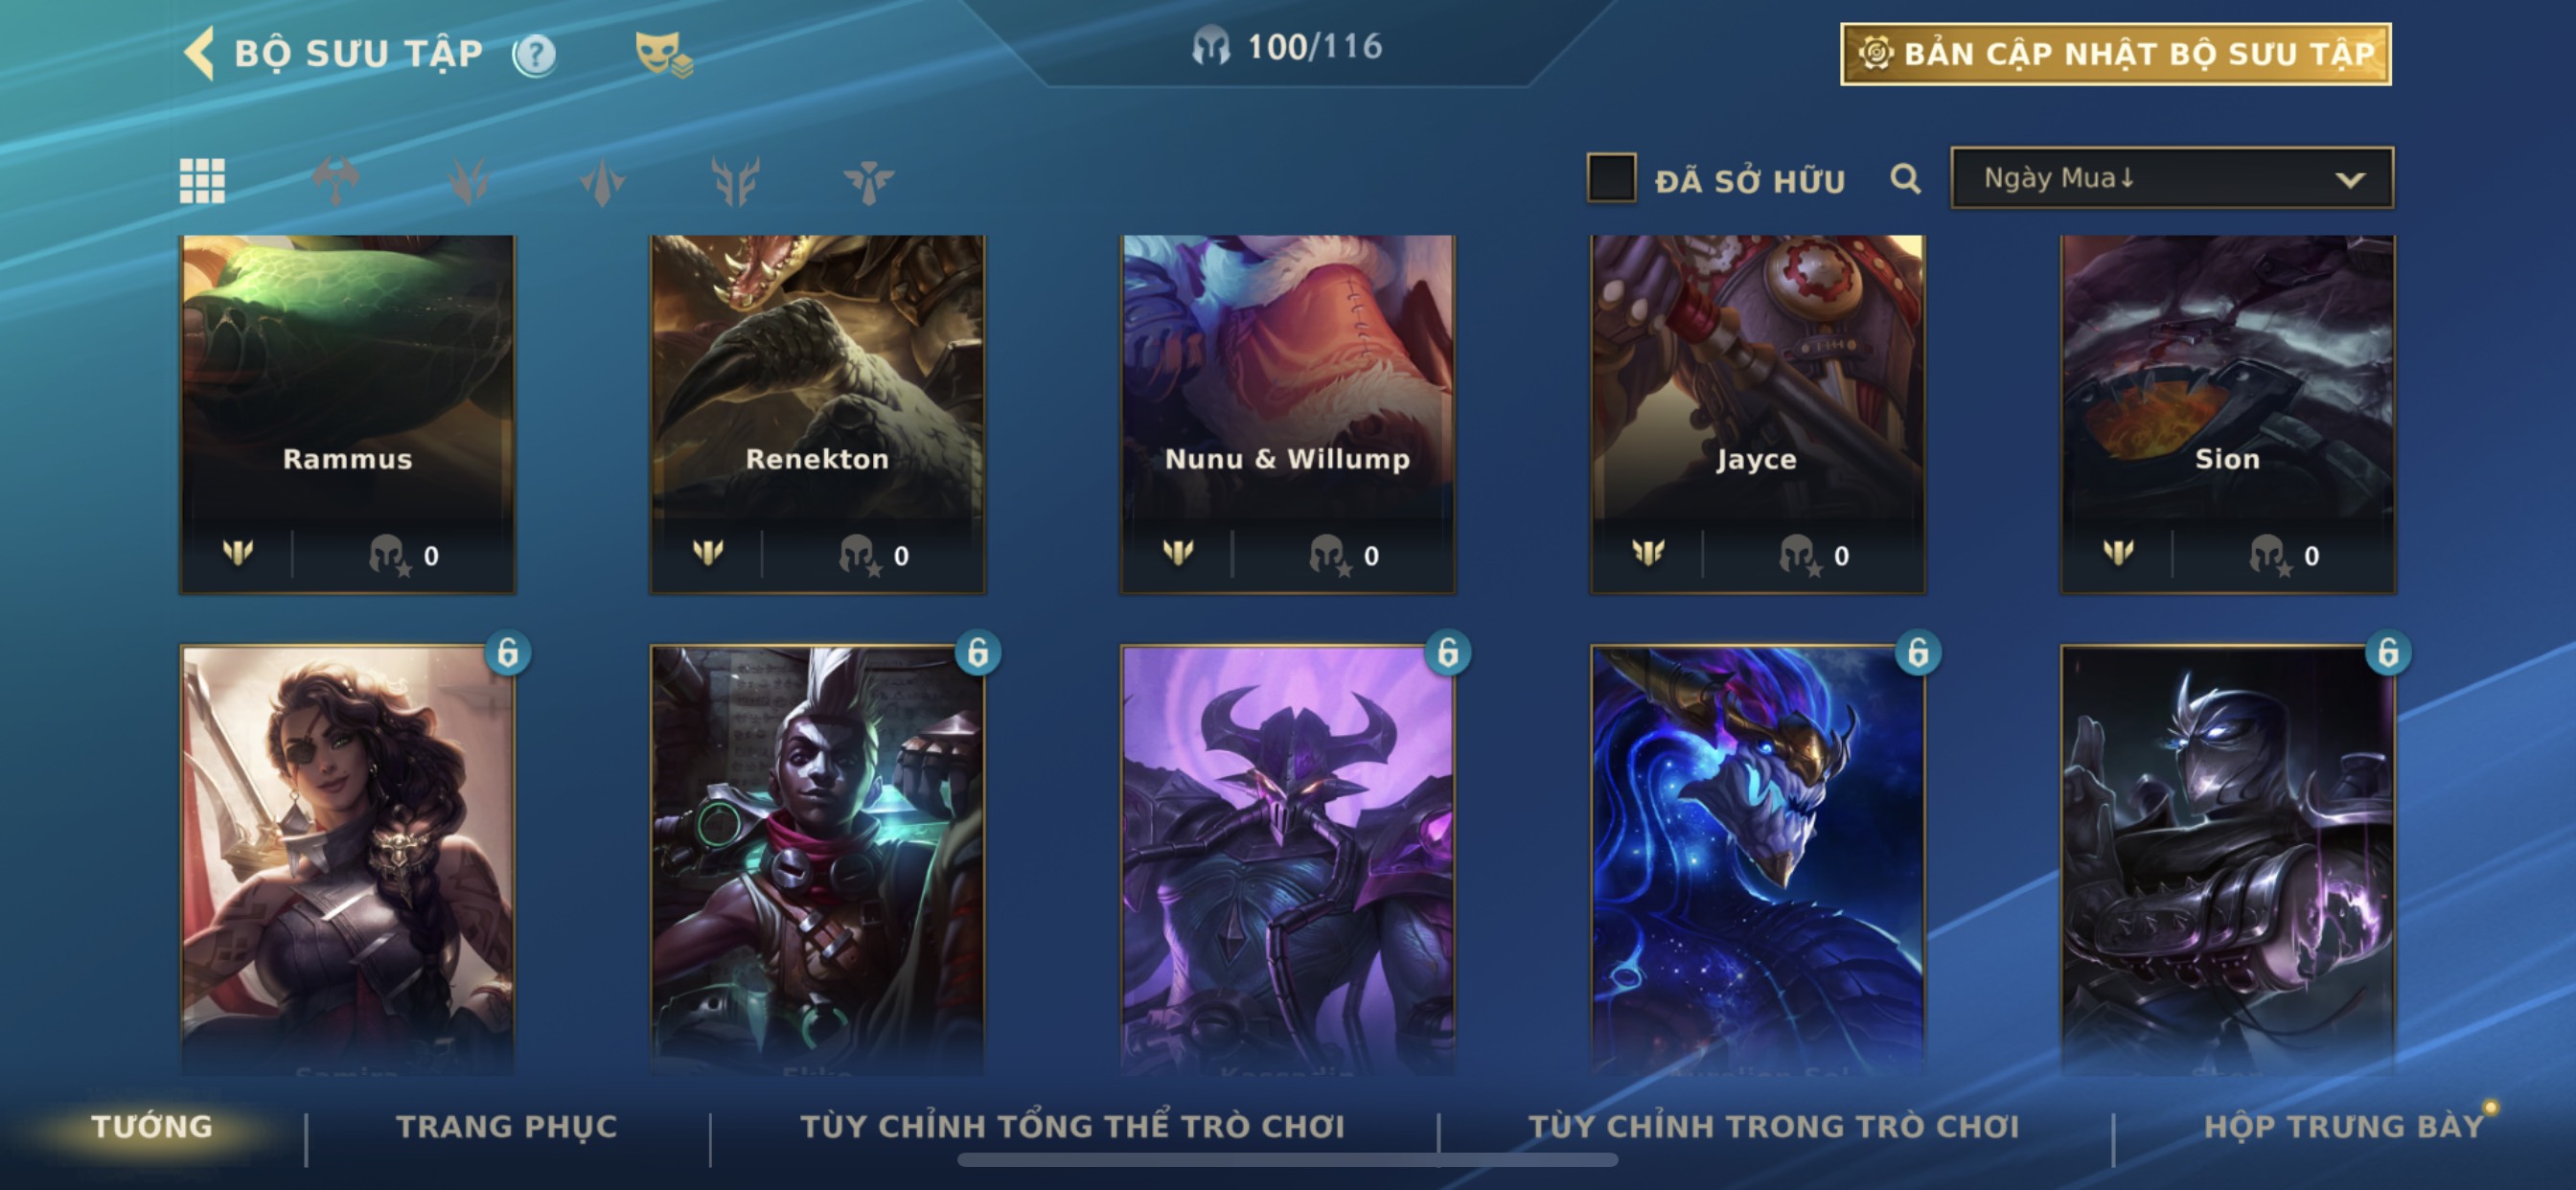Open the Jayce champion card

[1757, 414]
